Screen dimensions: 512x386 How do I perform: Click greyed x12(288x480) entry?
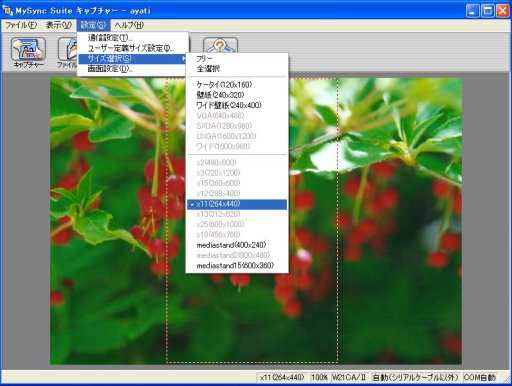tap(237, 193)
